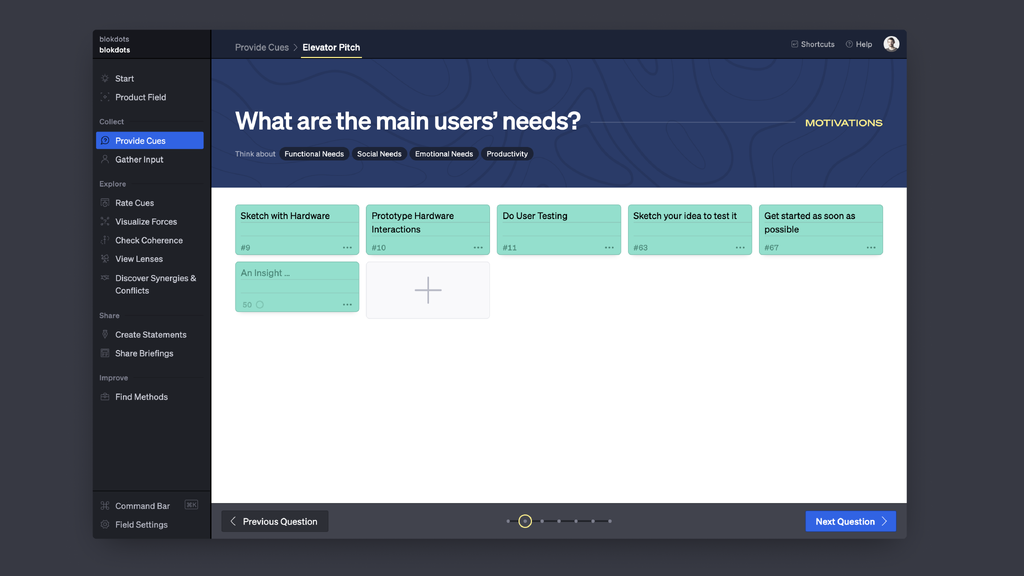This screenshot has width=1024, height=576.
Task: Click the Find Methods briefcase icon
Action: 105,397
